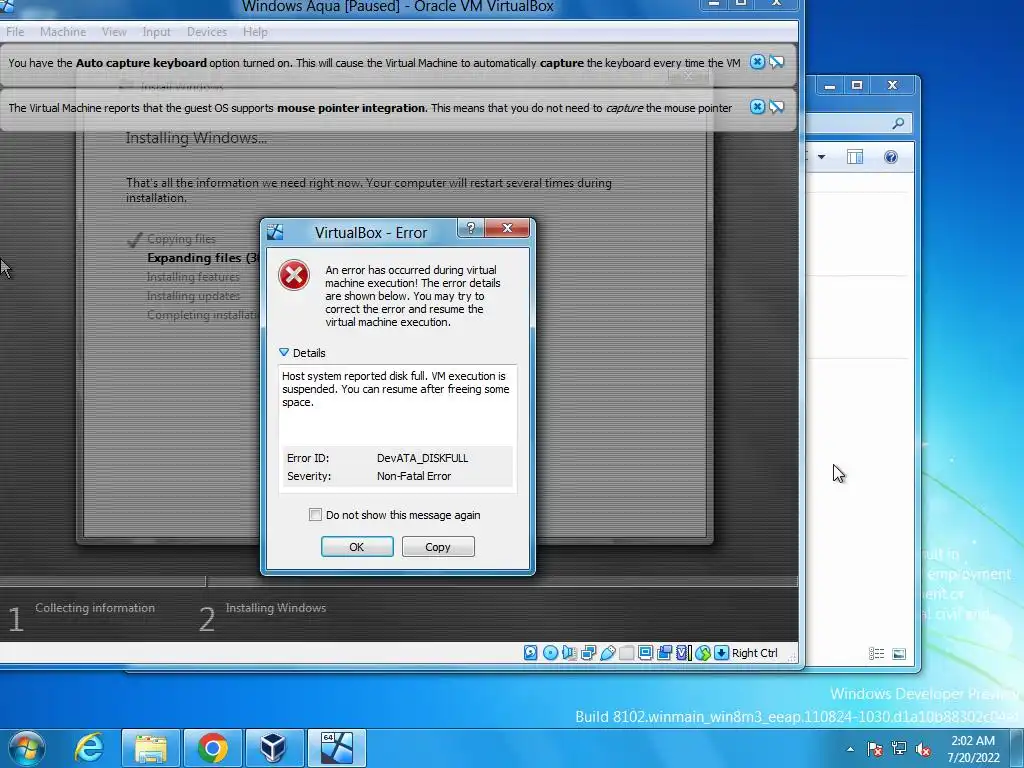Open the Machine menu
The image size is (1024, 768).
(x=63, y=31)
